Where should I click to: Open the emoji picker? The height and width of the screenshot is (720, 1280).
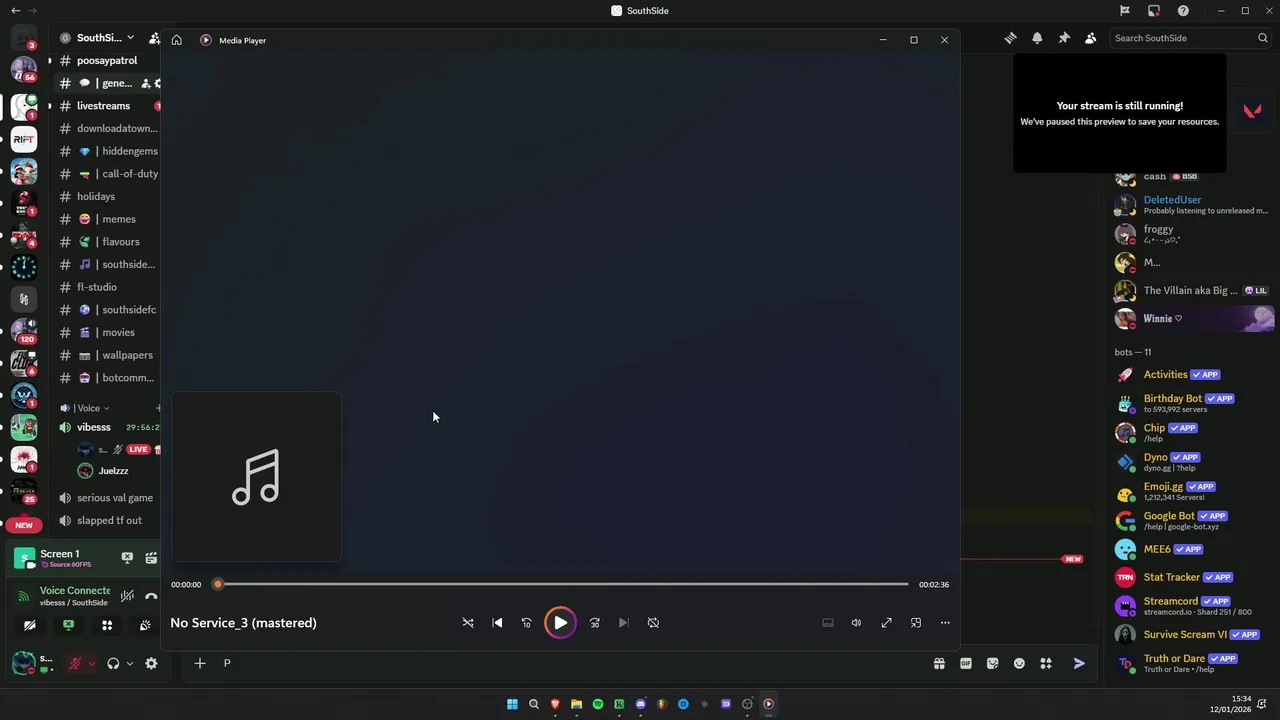[x=1019, y=663]
